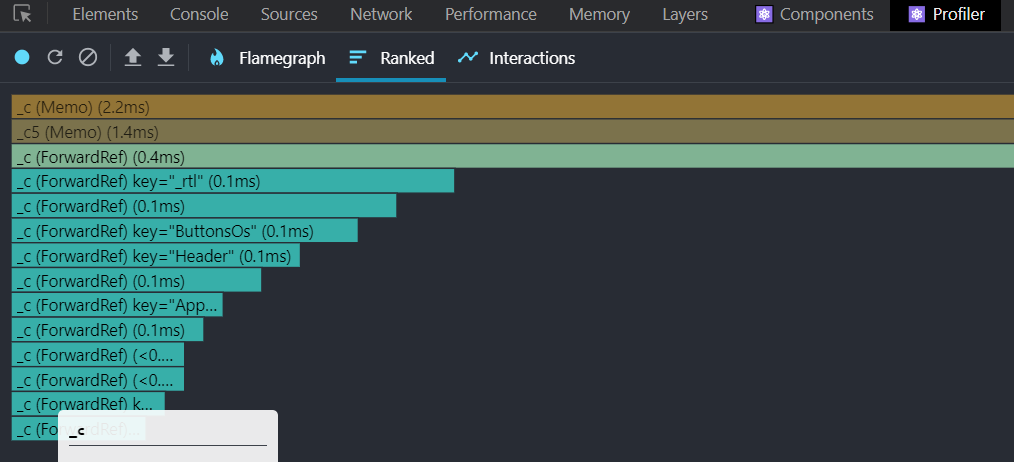Image resolution: width=1014 pixels, height=462 pixels.
Task: Start profiling with the record button
Action: point(22,58)
